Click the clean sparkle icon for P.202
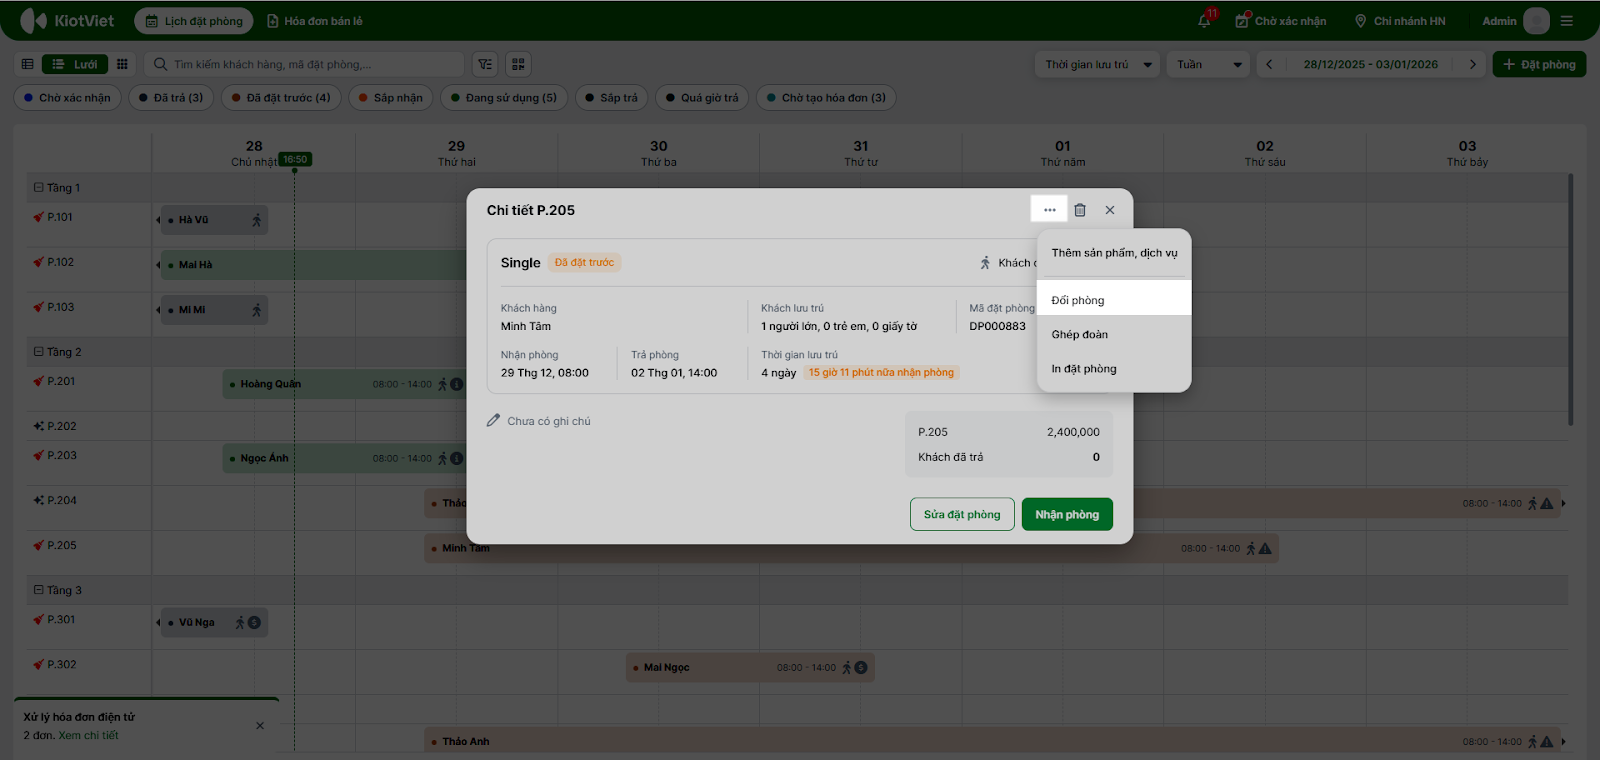Image resolution: width=1600 pixels, height=760 pixels. [39, 426]
